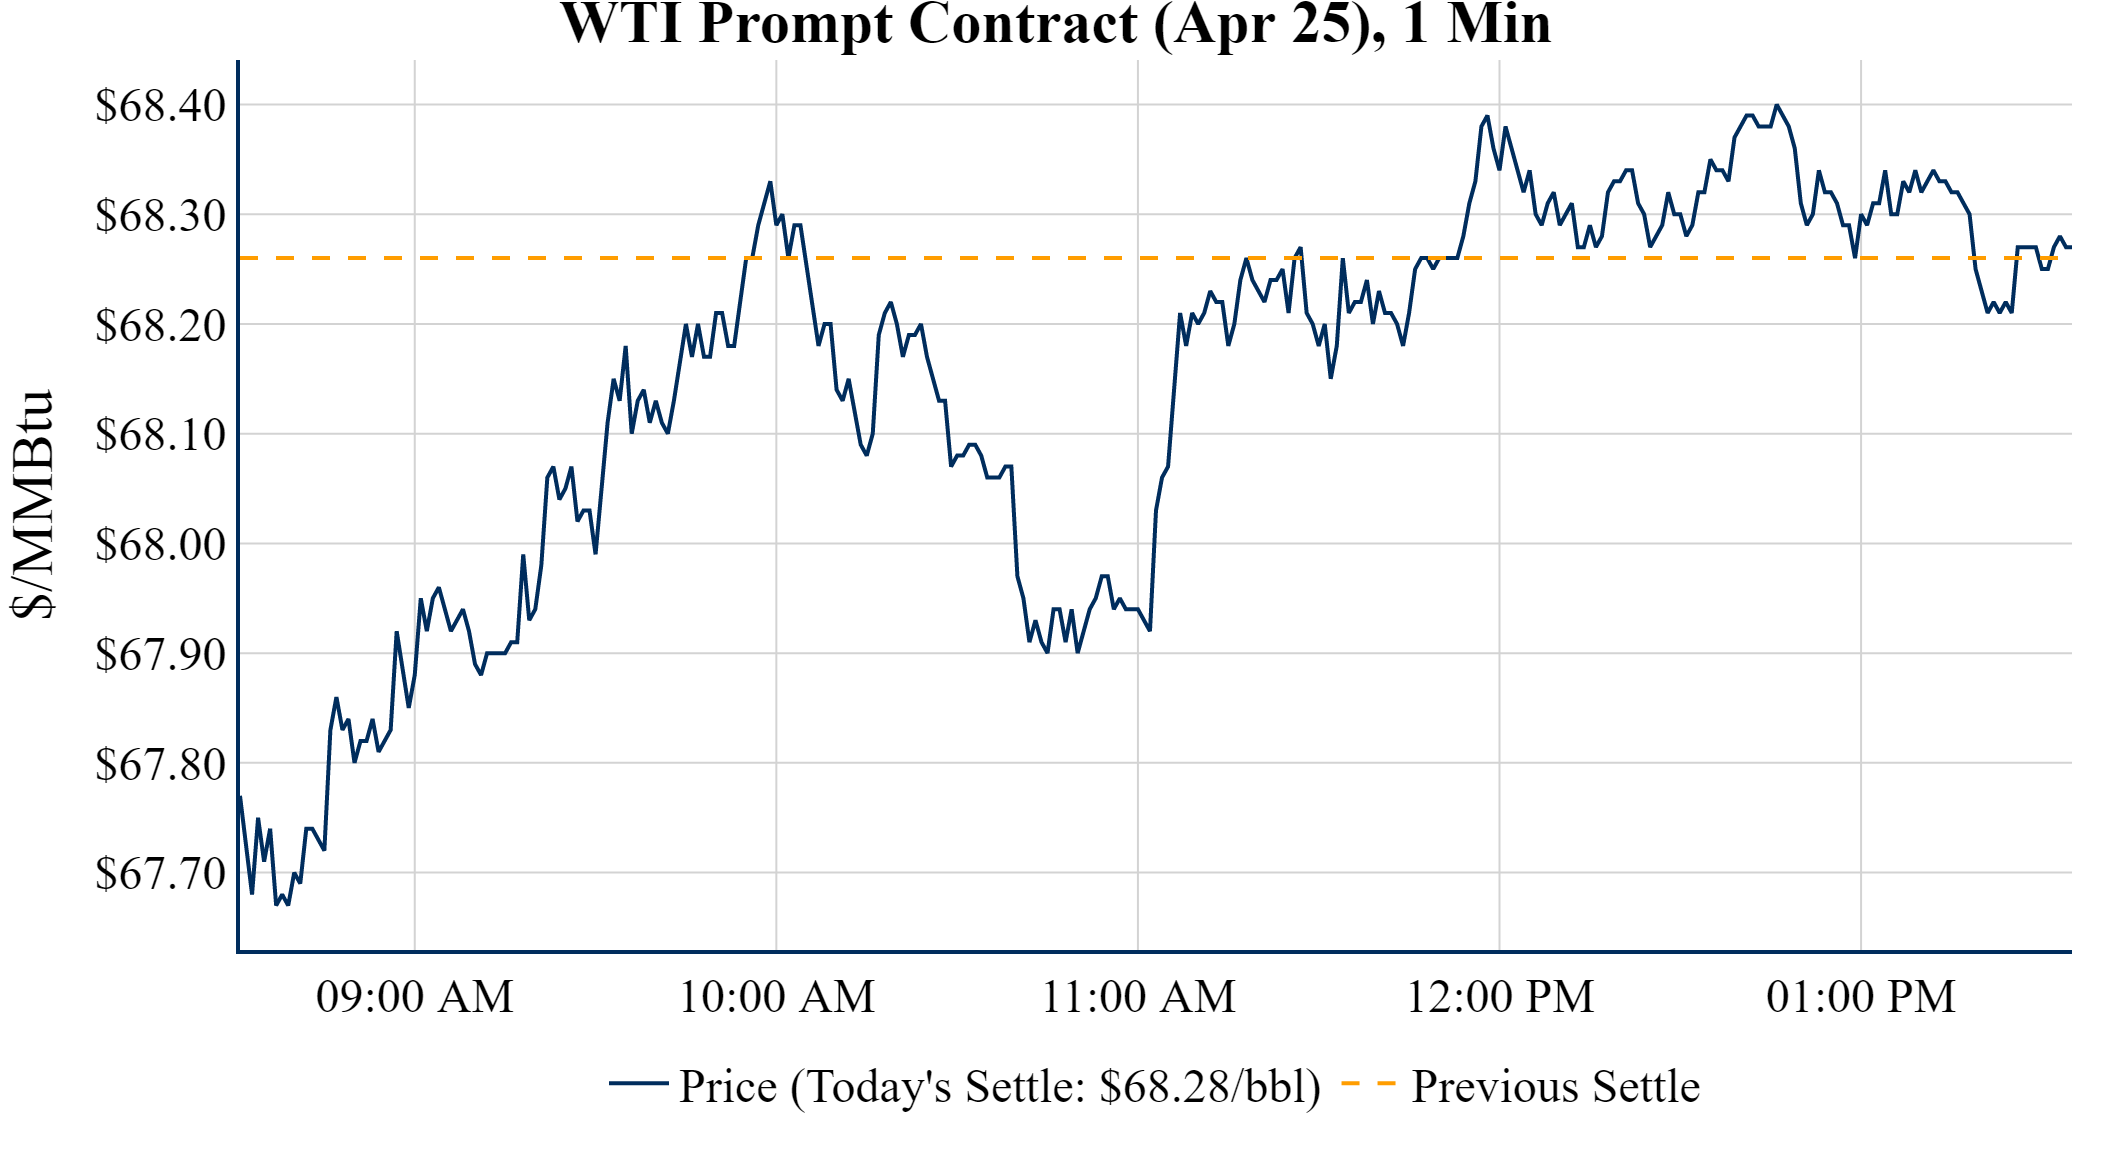Image resolution: width=2112 pixels, height=1152 pixels.
Task: Click the 12:00 PM x-axis label
Action: [x=1500, y=997]
